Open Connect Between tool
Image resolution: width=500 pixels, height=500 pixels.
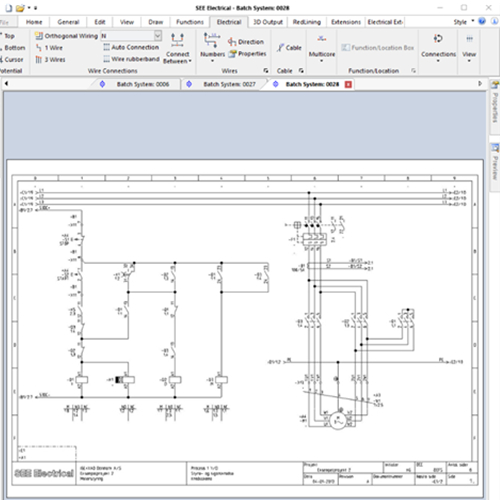pyautogui.click(x=177, y=48)
